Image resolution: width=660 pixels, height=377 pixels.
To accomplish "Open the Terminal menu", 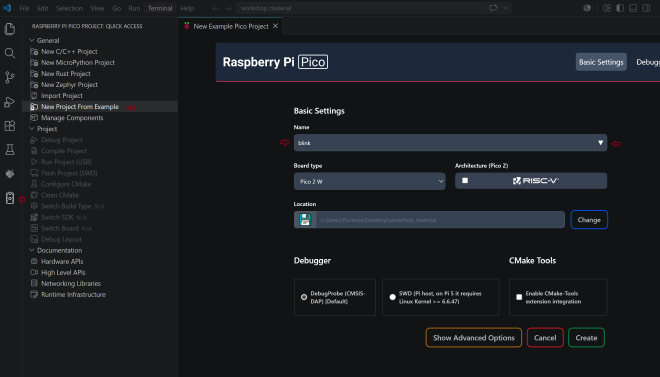I will click(x=160, y=8).
